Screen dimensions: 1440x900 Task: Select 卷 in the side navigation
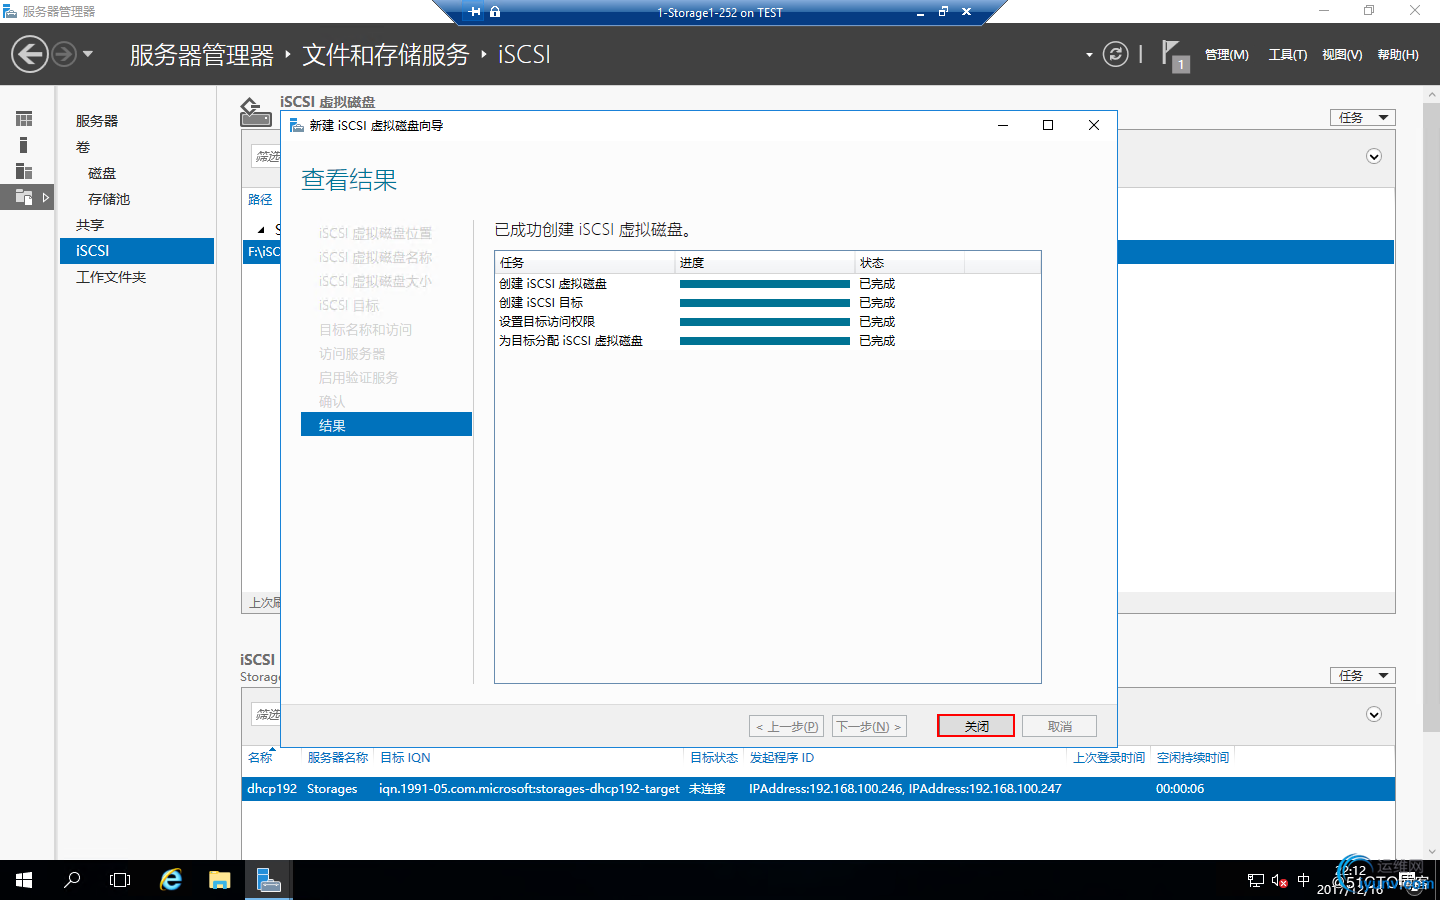tap(137, 147)
